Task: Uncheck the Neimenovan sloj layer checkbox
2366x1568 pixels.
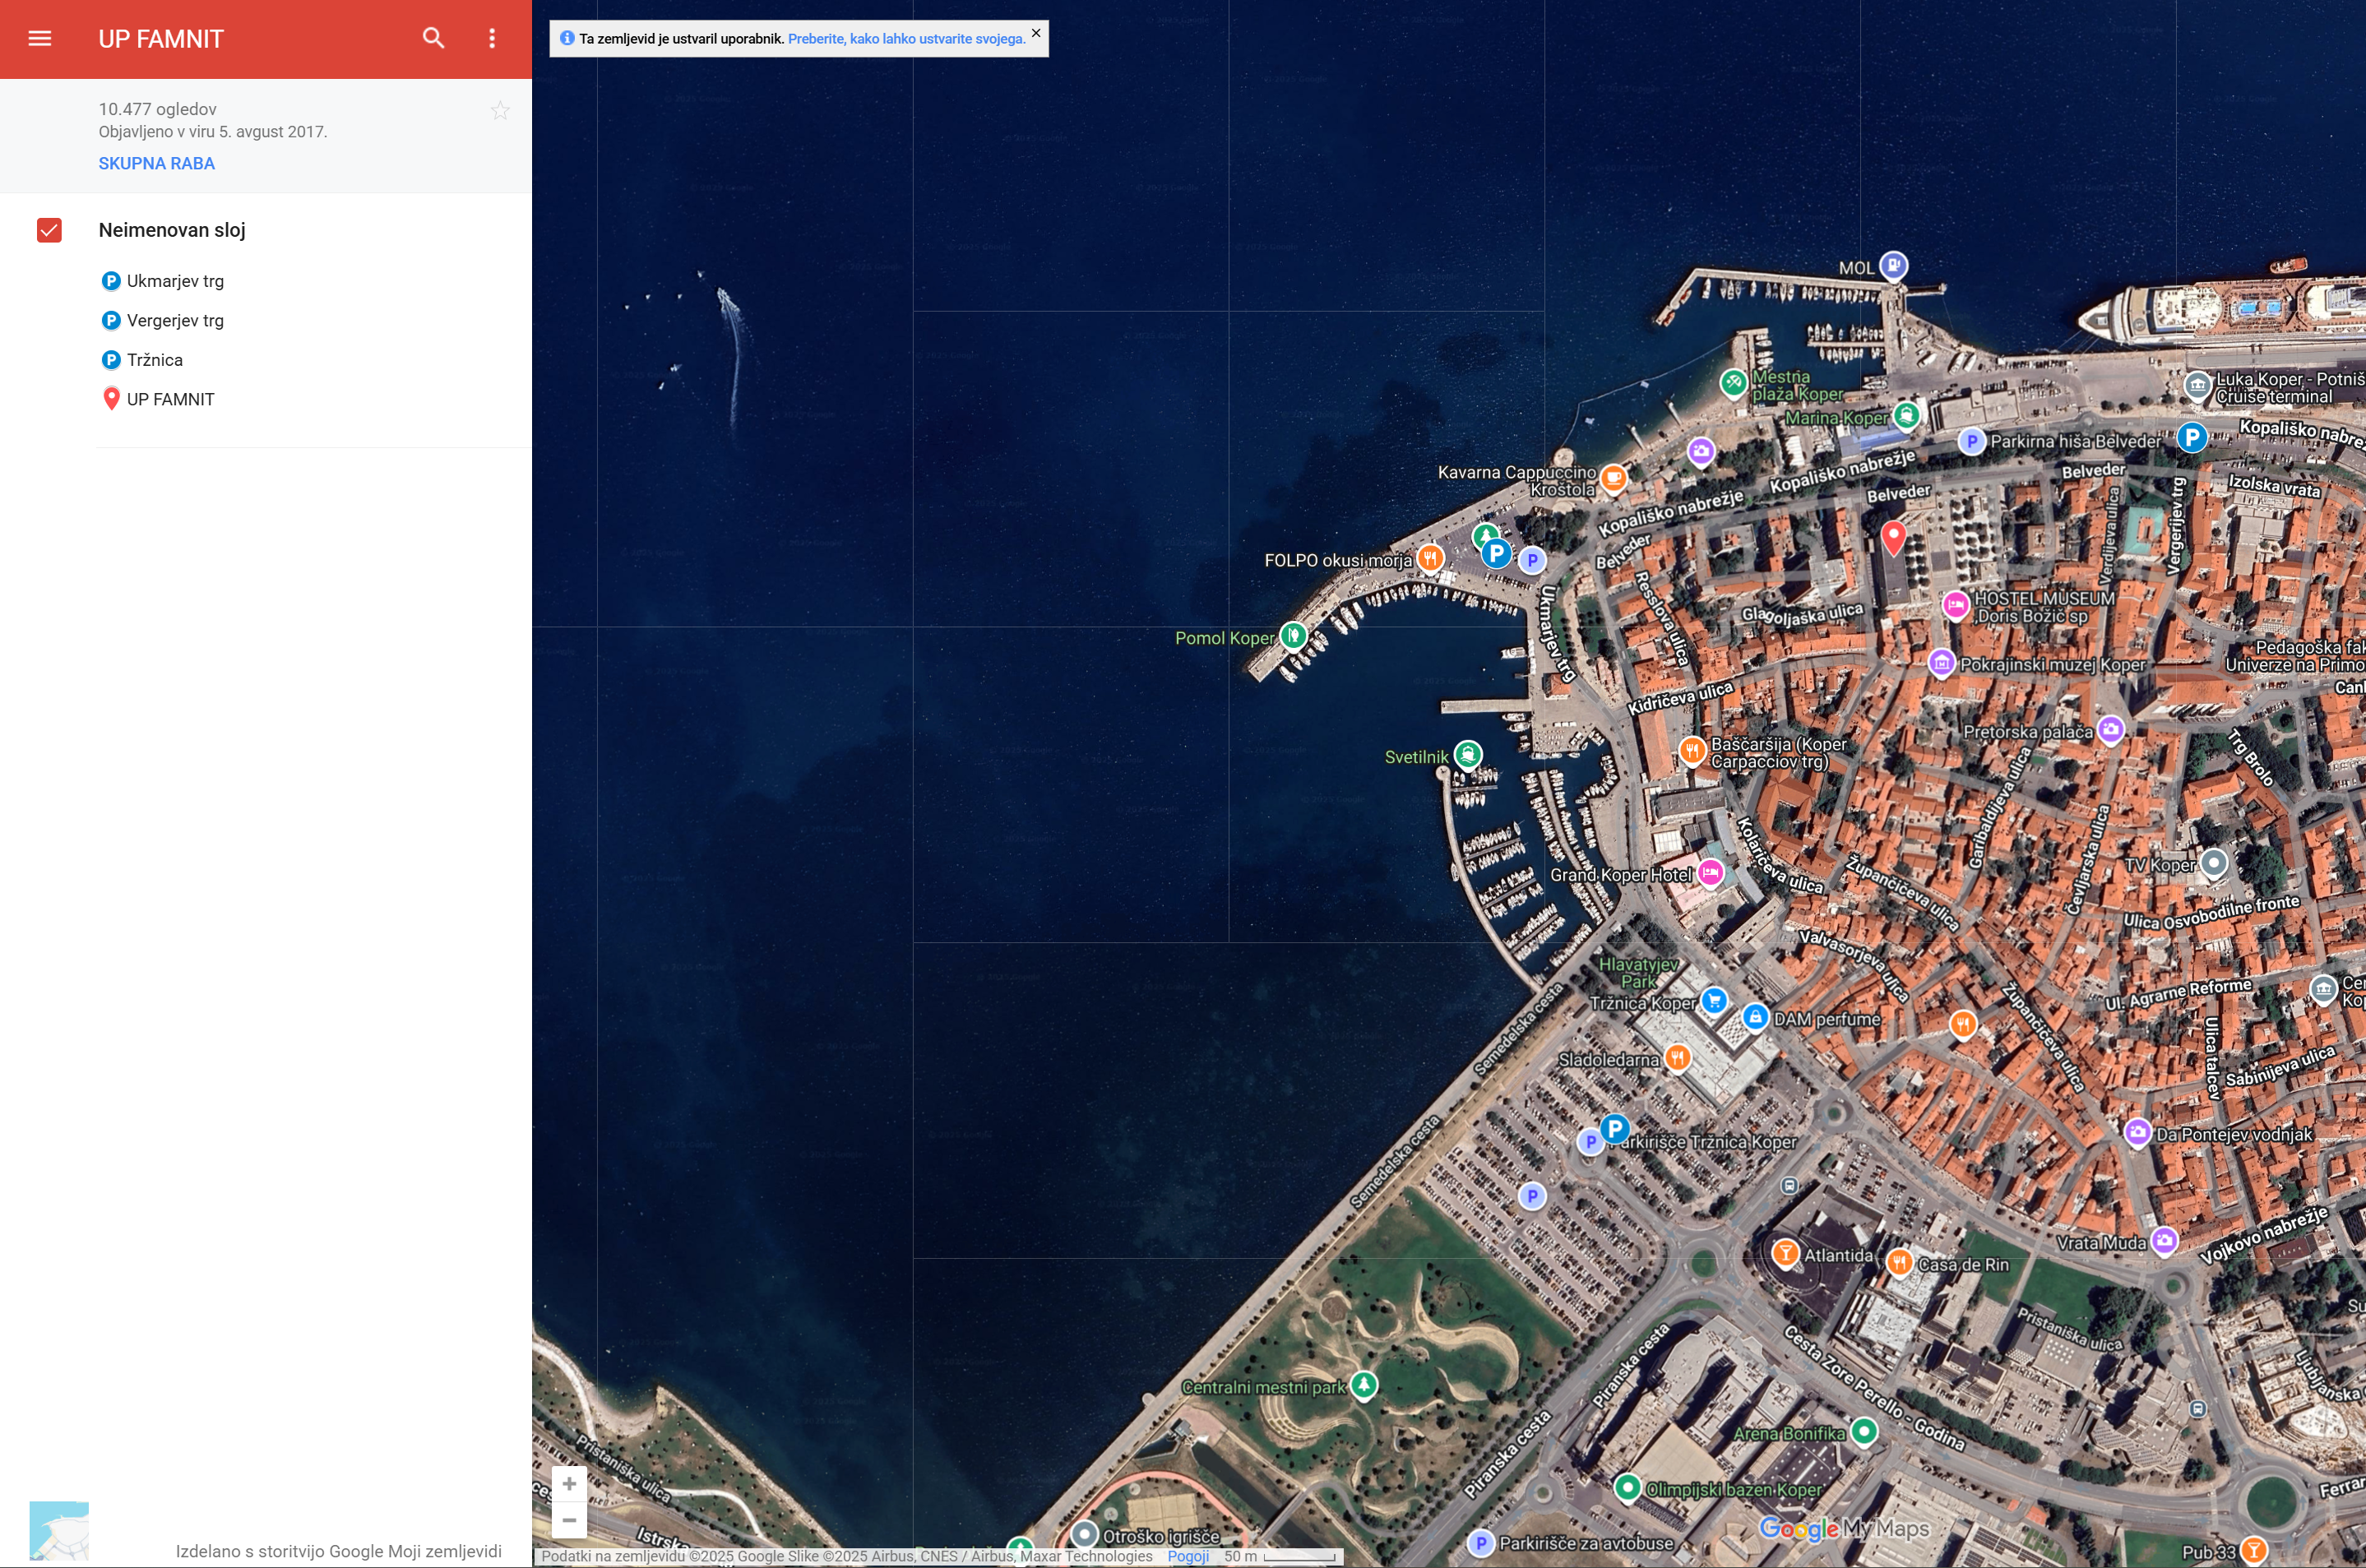Action: coord(49,230)
